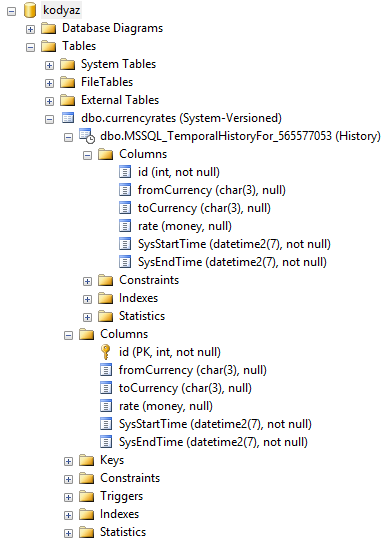
Task: Expand the main table Statistics node
Action: pos(68,533)
